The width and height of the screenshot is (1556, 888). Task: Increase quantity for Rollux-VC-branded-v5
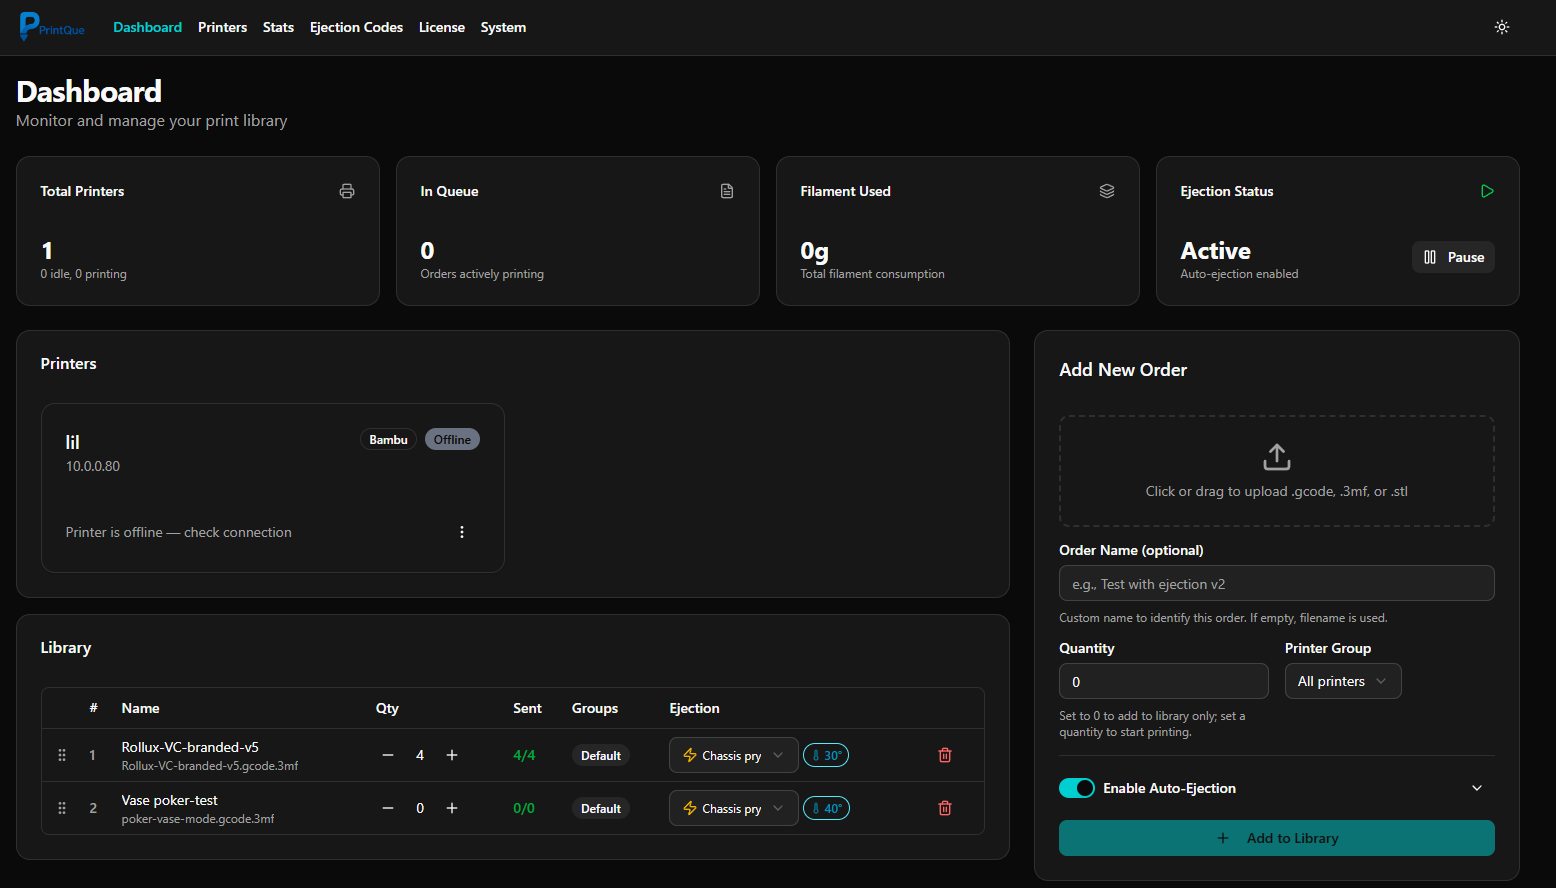tap(452, 755)
